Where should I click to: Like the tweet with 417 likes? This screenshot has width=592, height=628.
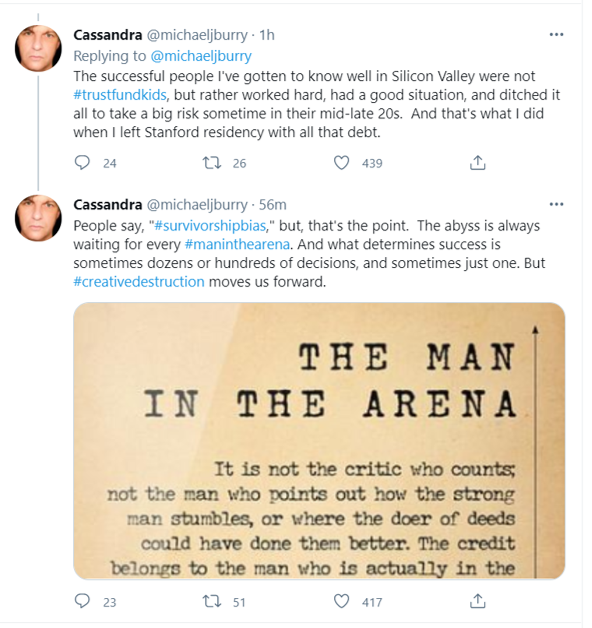click(341, 601)
